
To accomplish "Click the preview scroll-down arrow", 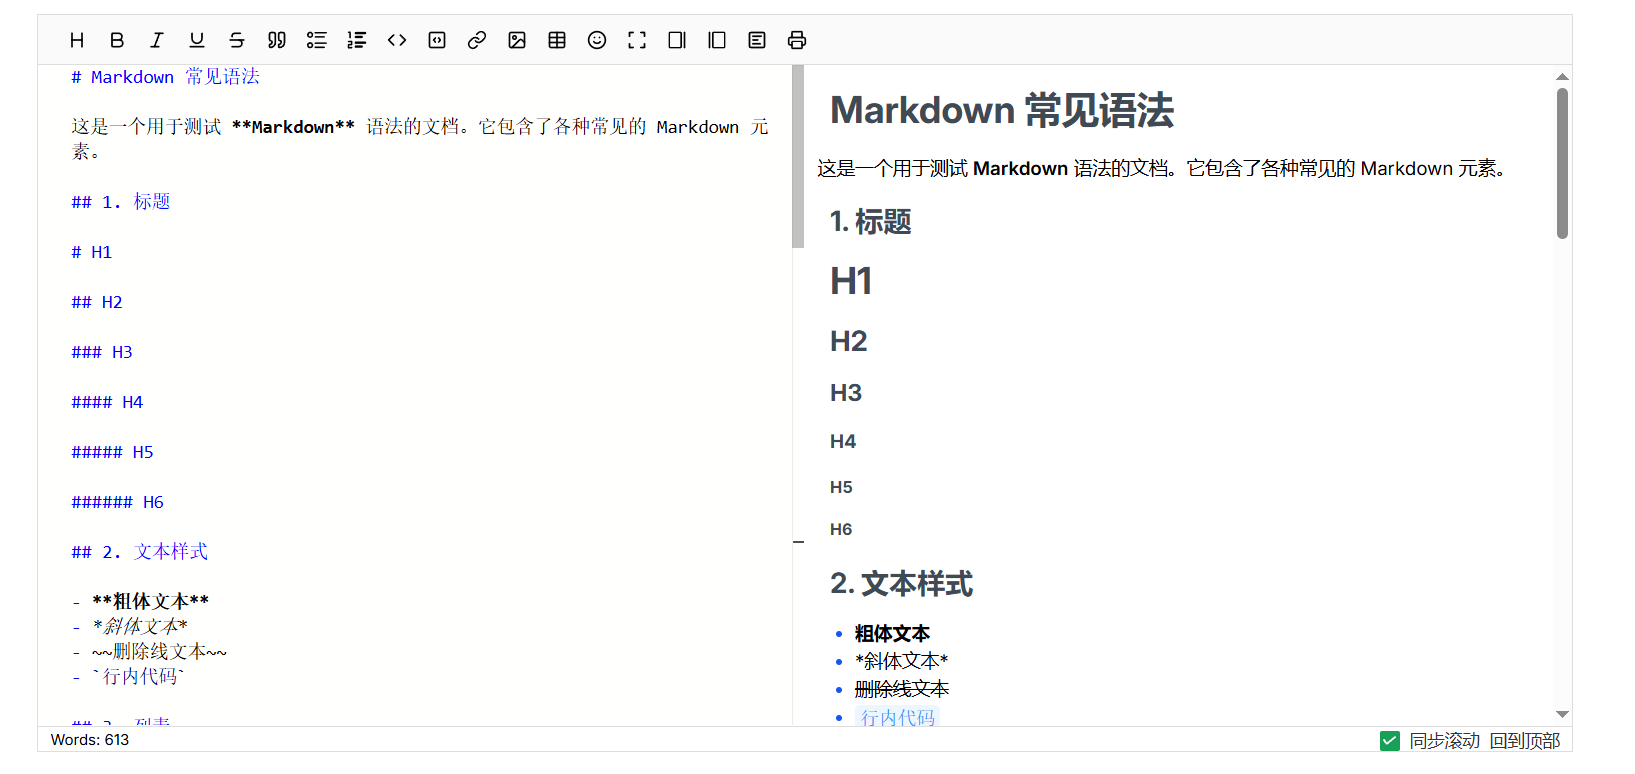I will [x=1562, y=714].
